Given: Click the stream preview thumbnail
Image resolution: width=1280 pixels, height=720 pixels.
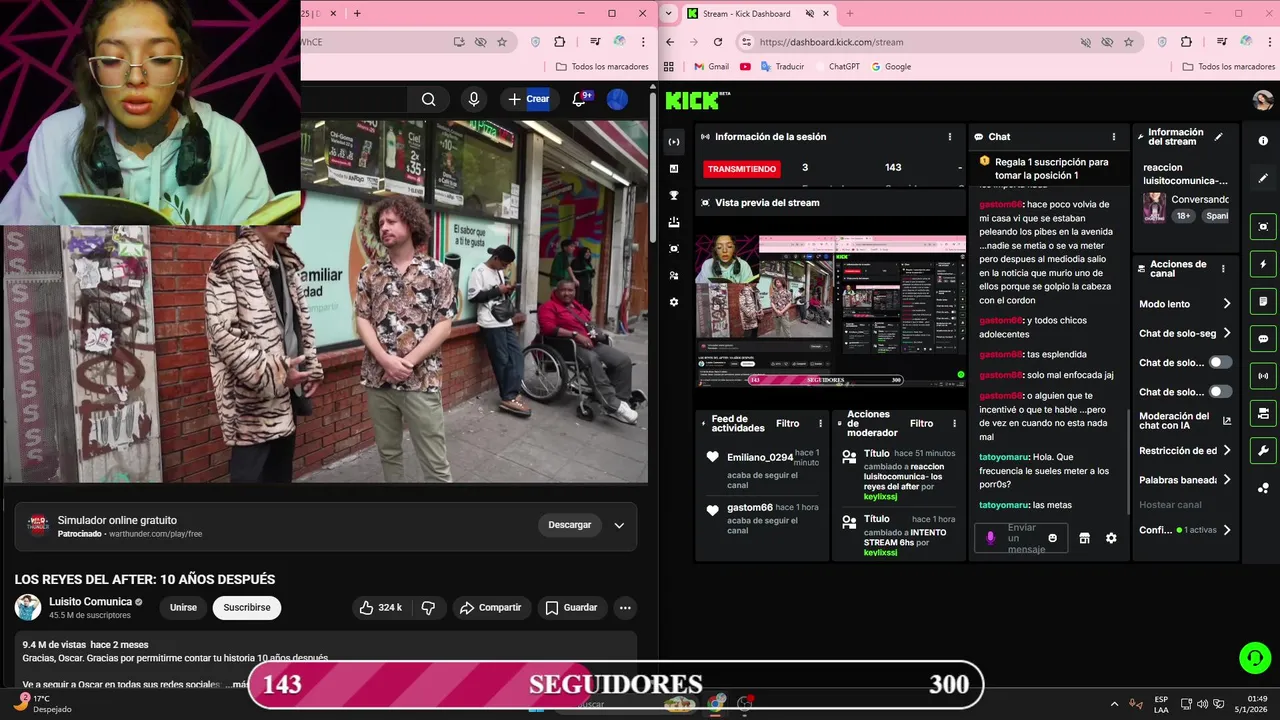Looking at the screenshot, I should 830,311.
